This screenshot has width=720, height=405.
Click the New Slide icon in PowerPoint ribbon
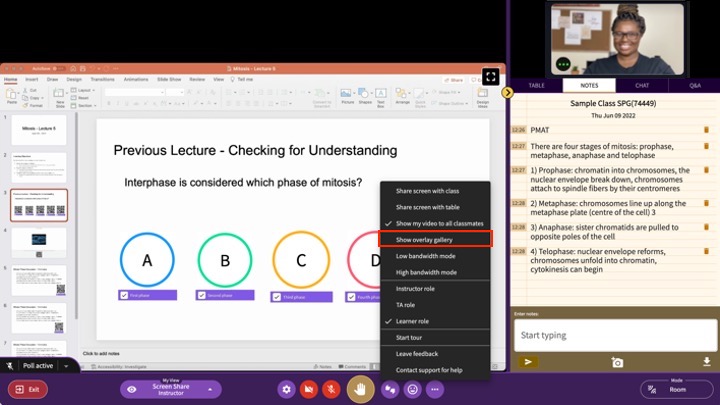[x=60, y=97]
